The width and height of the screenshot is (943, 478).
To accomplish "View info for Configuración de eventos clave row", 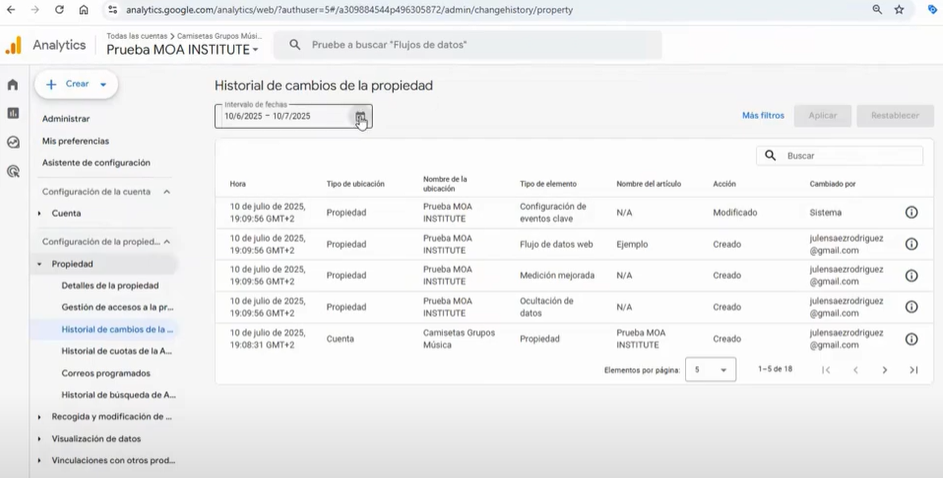I will (911, 212).
